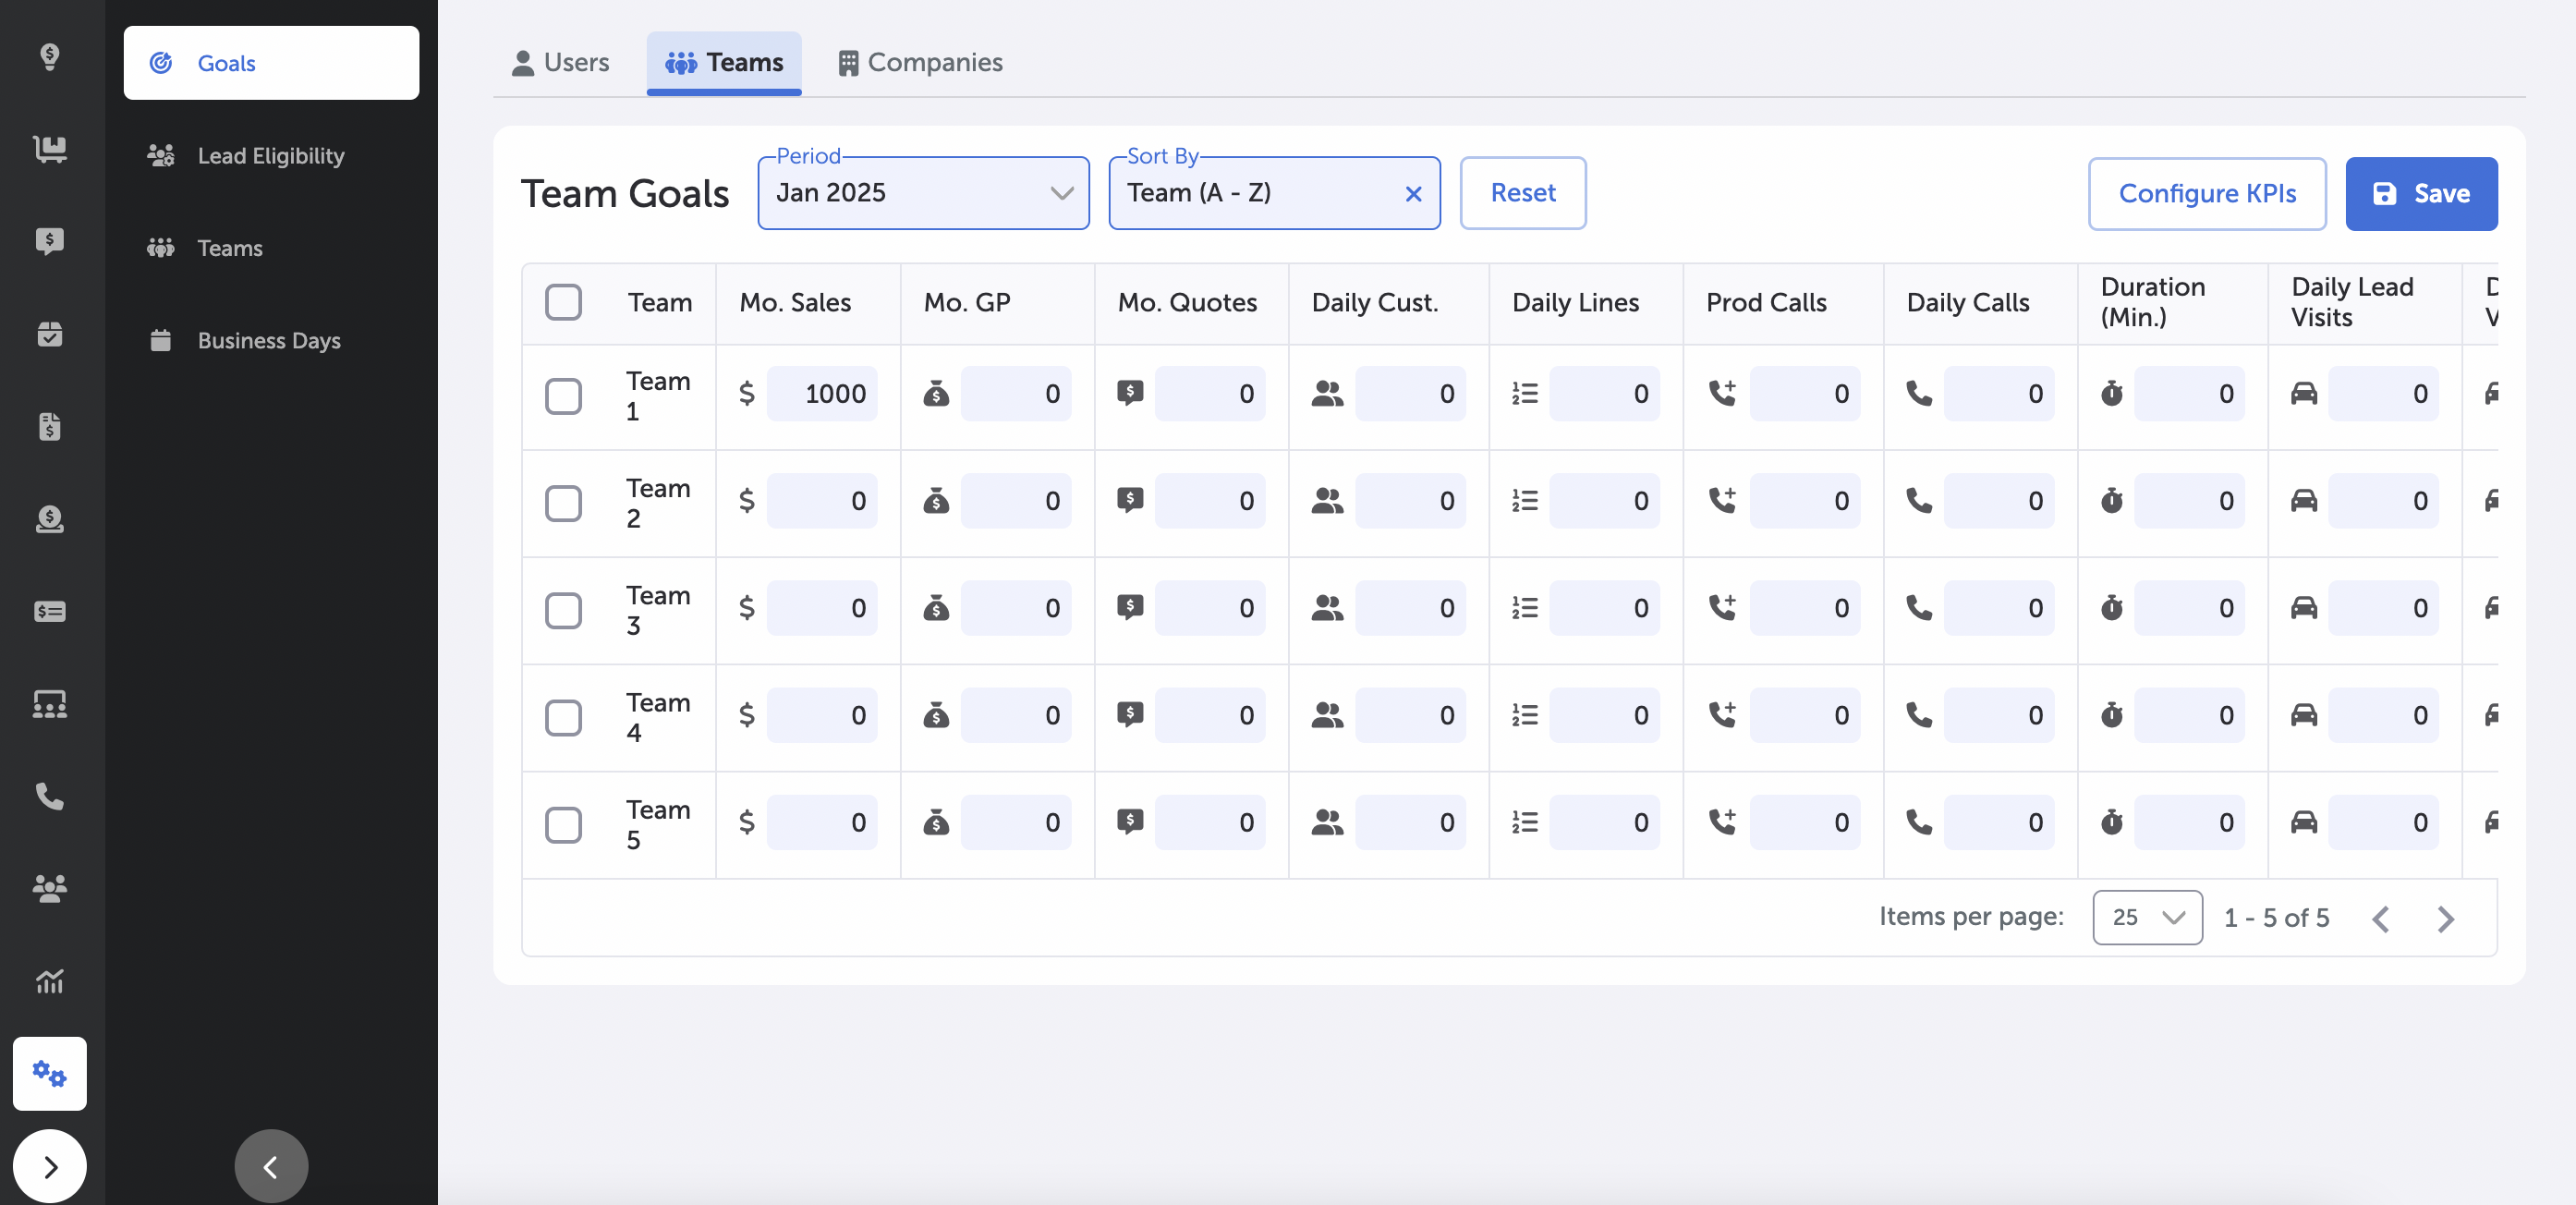This screenshot has height=1205, width=2576.
Task: Click the Daily Calls phone icon in Team 1 row
Action: (x=1919, y=393)
